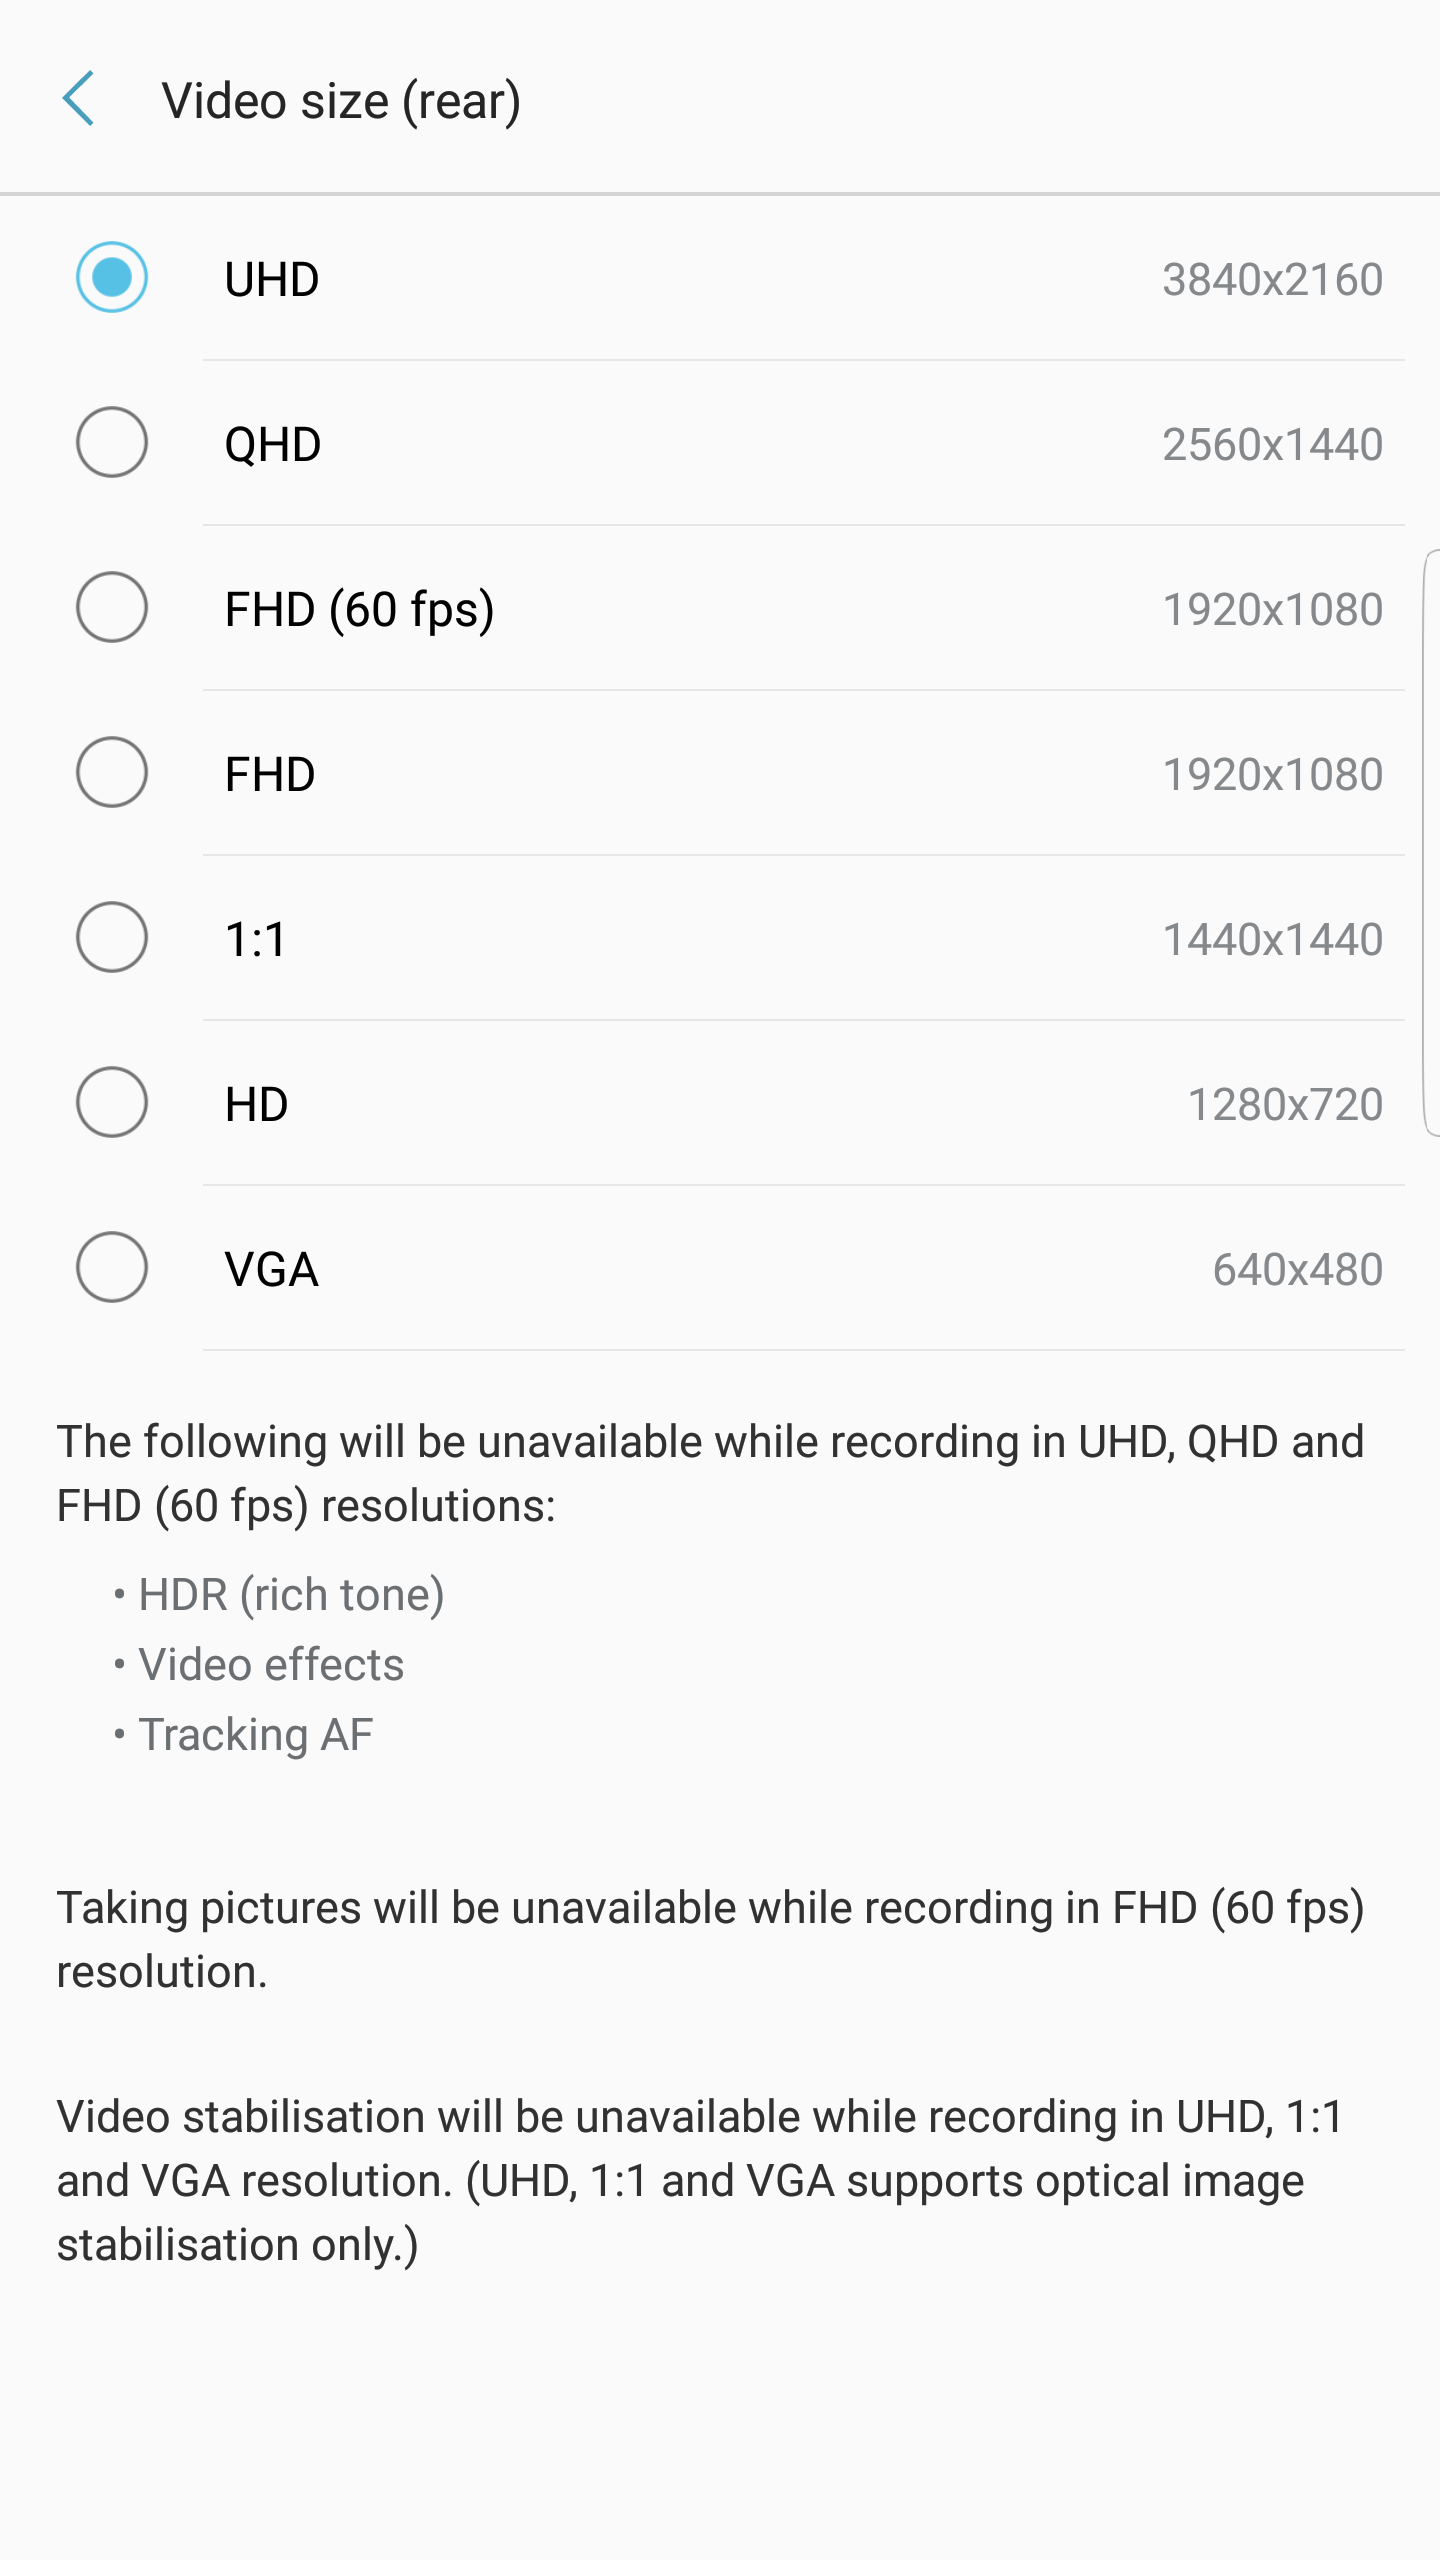The image size is (1440, 2560).
Task: Click the 1440x1440 resolution value
Action: (1272, 939)
